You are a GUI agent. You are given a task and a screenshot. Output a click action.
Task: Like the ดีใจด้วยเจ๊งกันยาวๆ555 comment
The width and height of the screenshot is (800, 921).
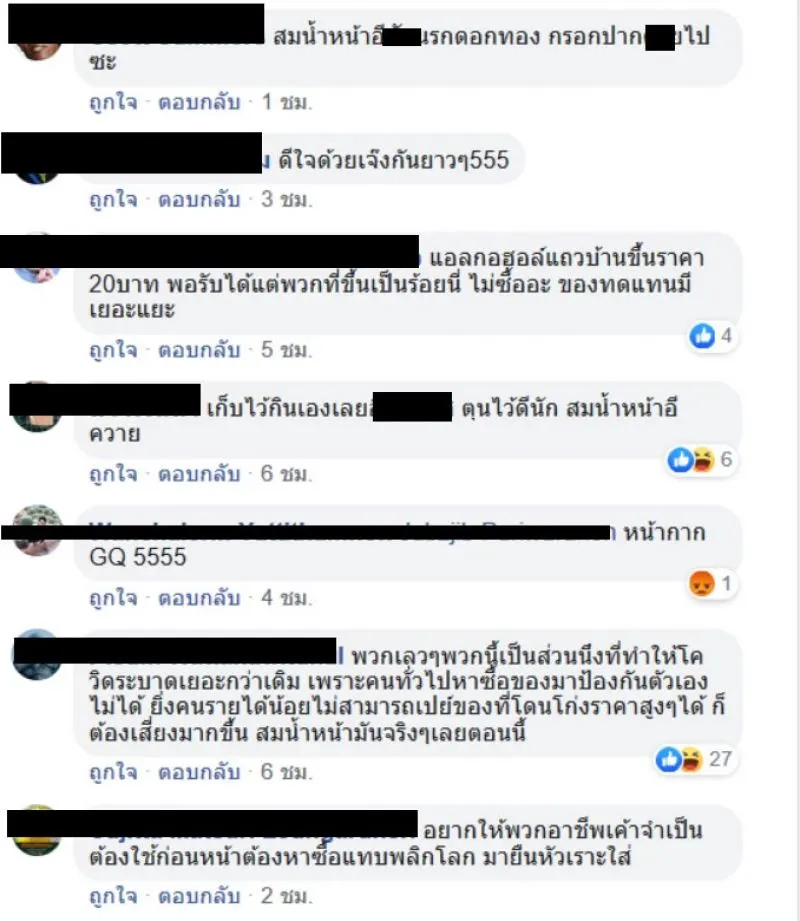click(113, 200)
